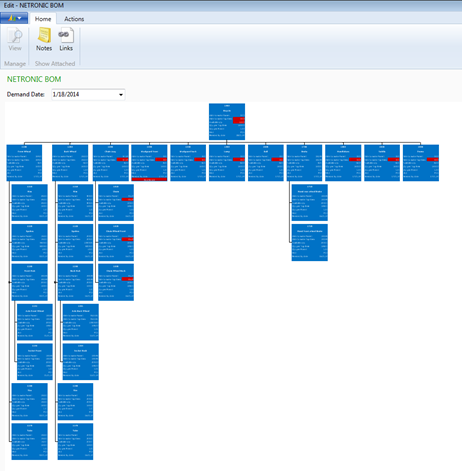
Task: Switch to the Actions ribbon tab
Action: click(x=74, y=19)
